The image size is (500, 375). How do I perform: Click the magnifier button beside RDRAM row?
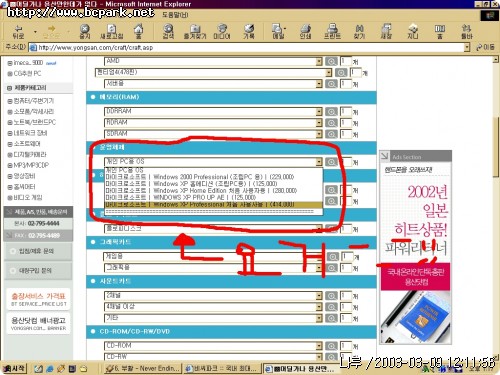click(331, 123)
